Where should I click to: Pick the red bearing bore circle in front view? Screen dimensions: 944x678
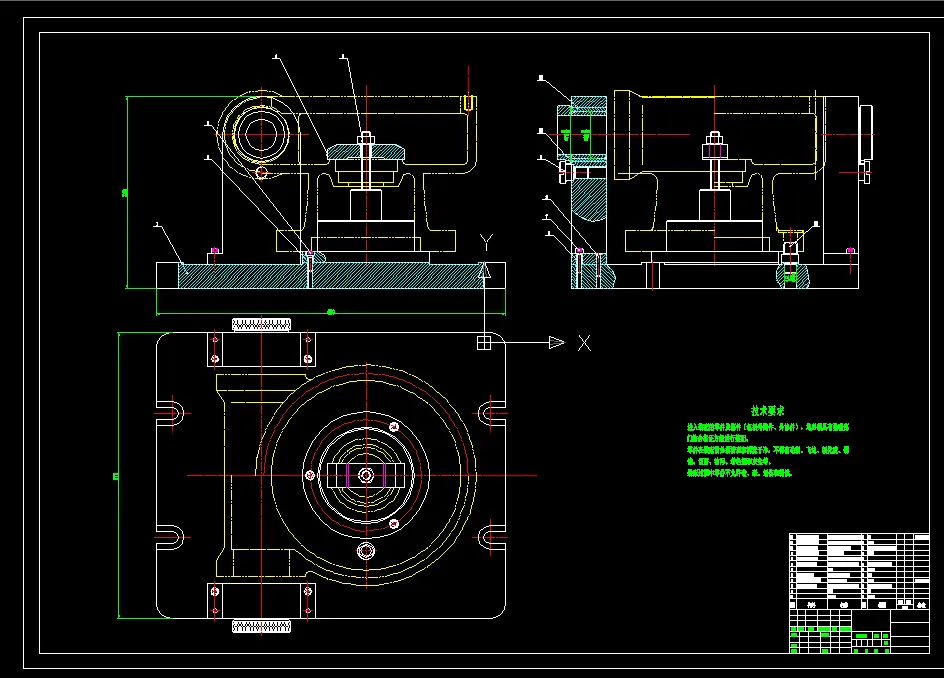(x=261, y=134)
